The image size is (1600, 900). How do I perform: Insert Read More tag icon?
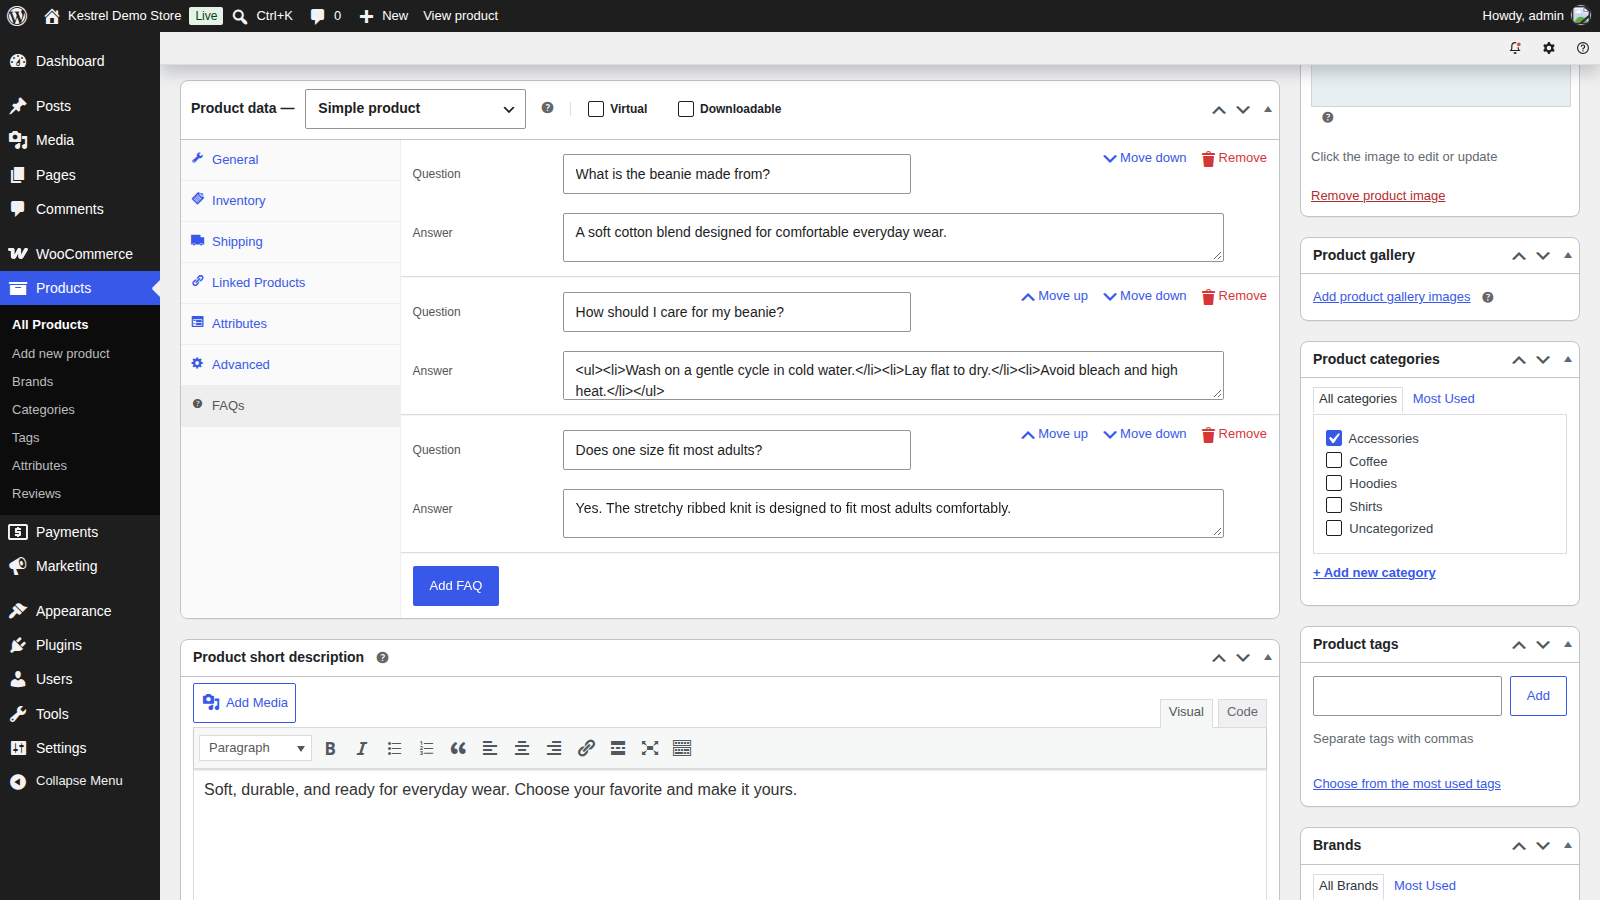tap(618, 748)
